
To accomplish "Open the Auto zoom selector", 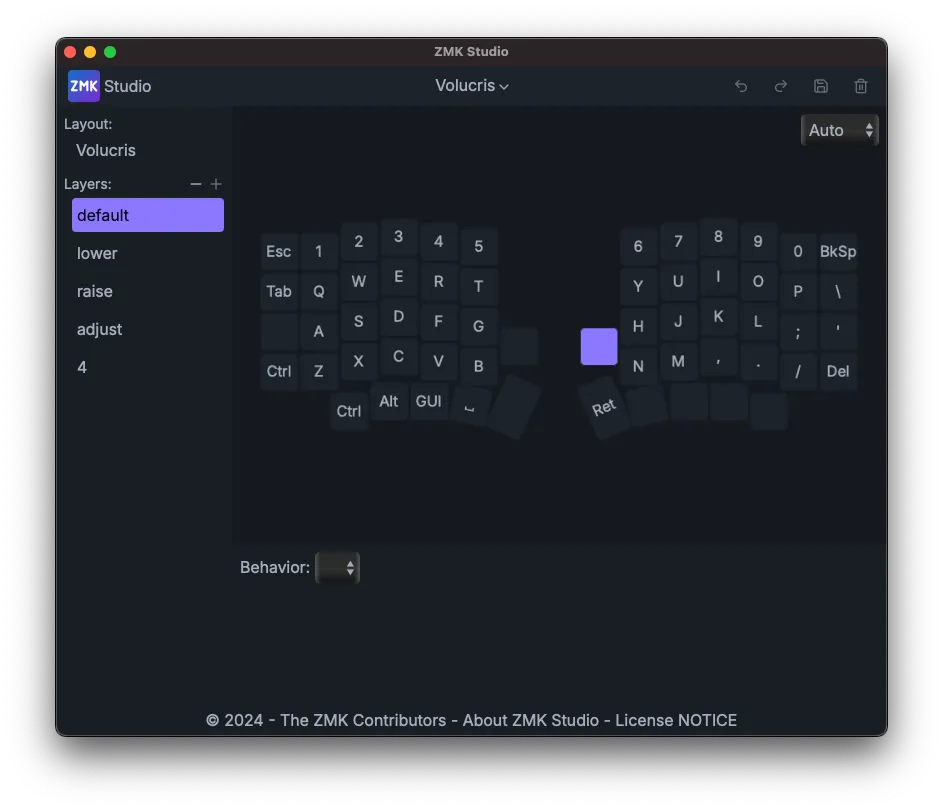I will click(x=840, y=130).
